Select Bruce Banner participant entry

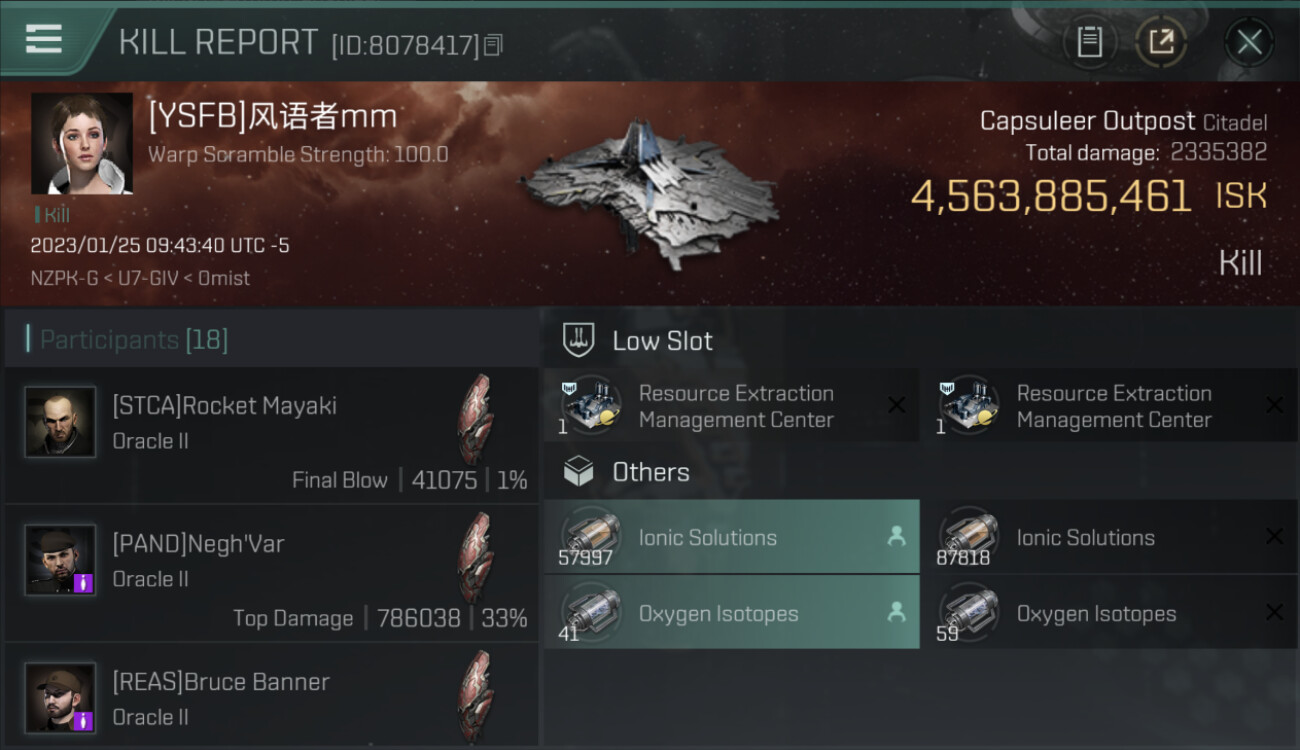(271, 696)
